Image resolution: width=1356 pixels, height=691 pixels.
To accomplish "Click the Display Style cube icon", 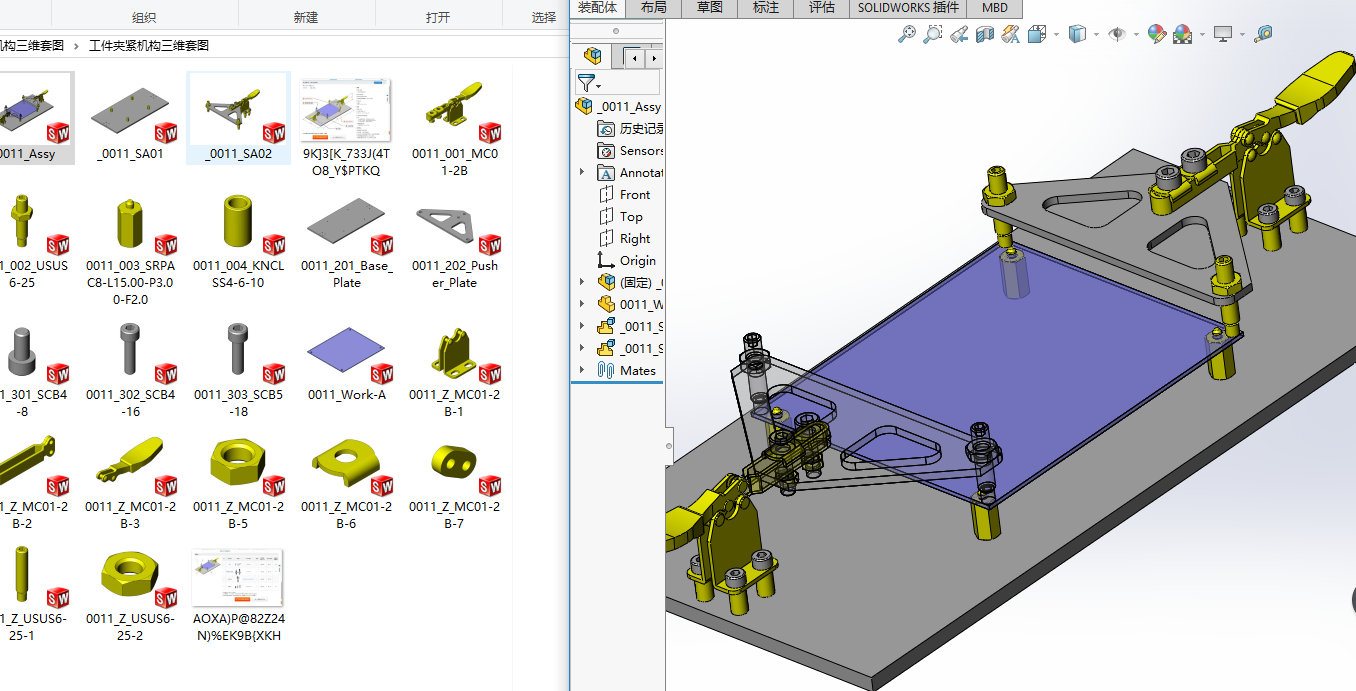I will (x=1077, y=34).
